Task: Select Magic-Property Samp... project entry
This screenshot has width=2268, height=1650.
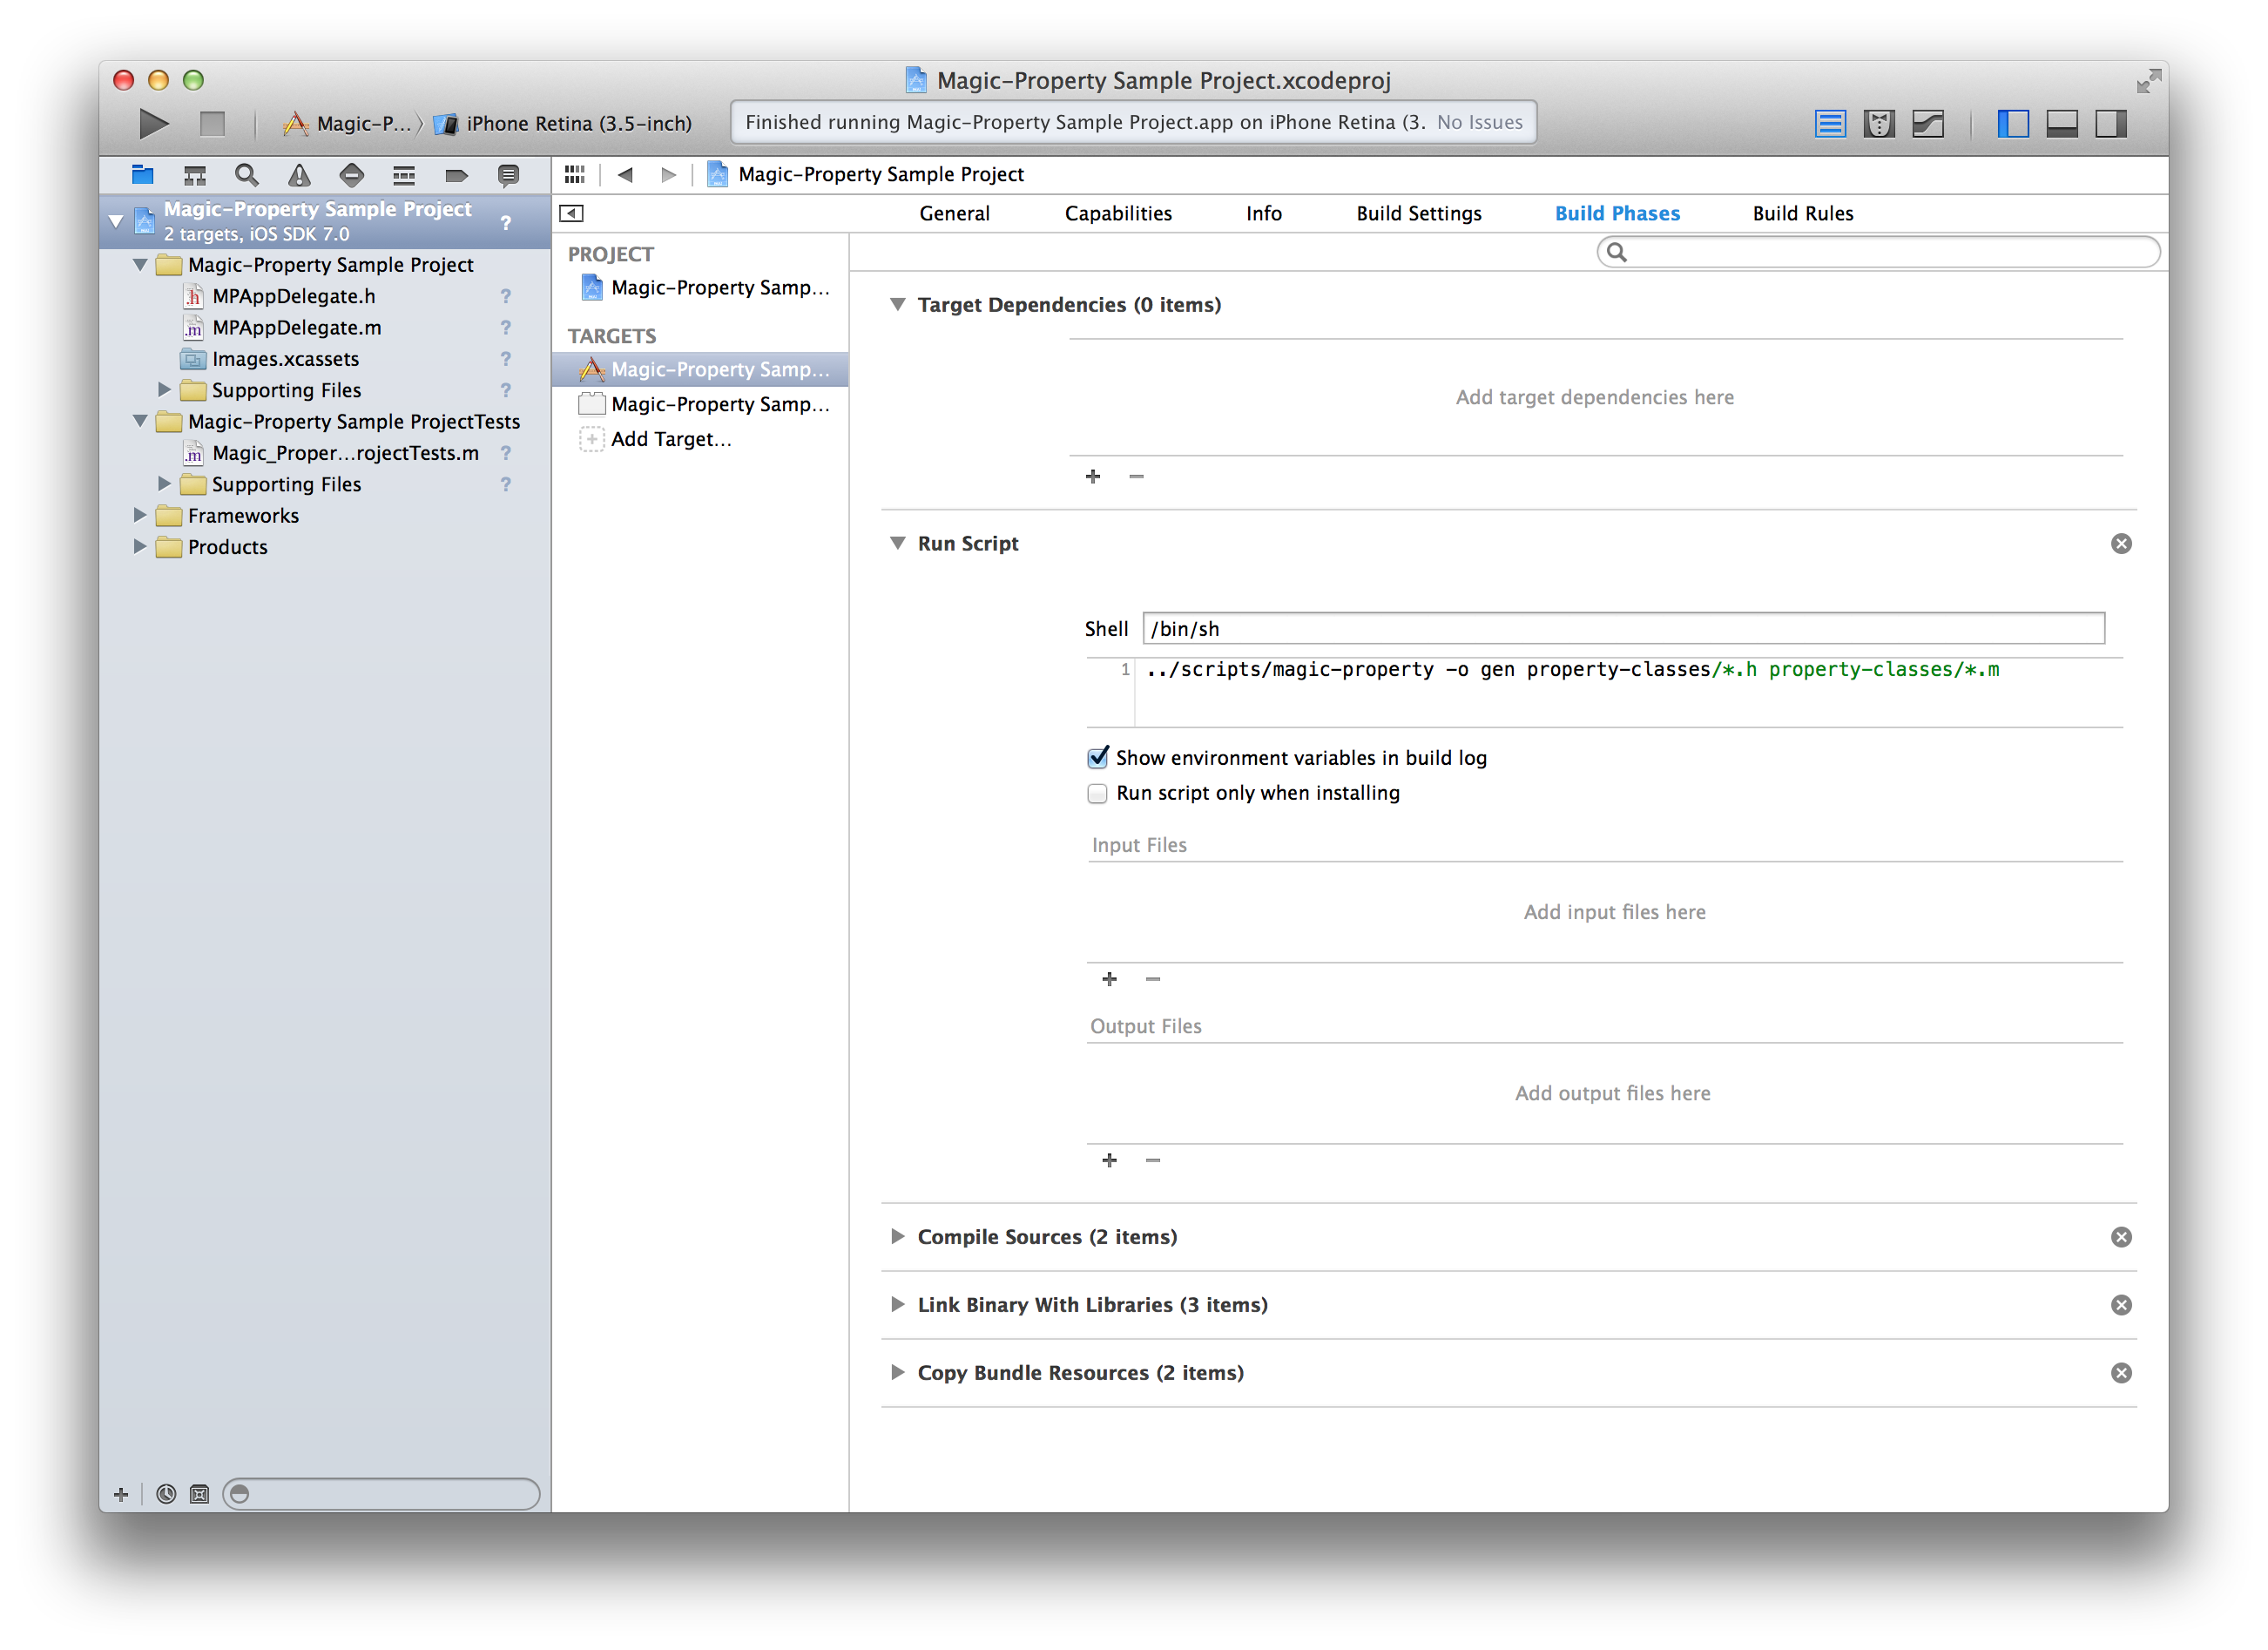Action: (715, 285)
